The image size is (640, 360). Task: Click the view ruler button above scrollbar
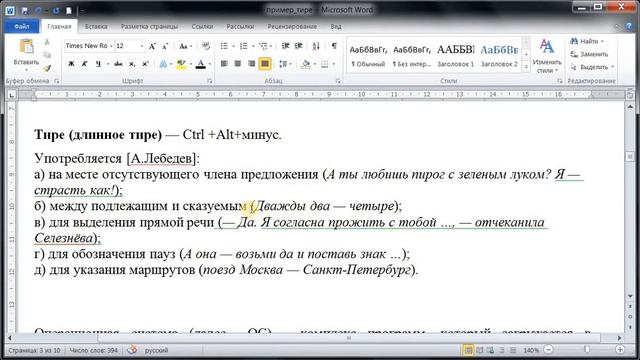tap(630, 95)
